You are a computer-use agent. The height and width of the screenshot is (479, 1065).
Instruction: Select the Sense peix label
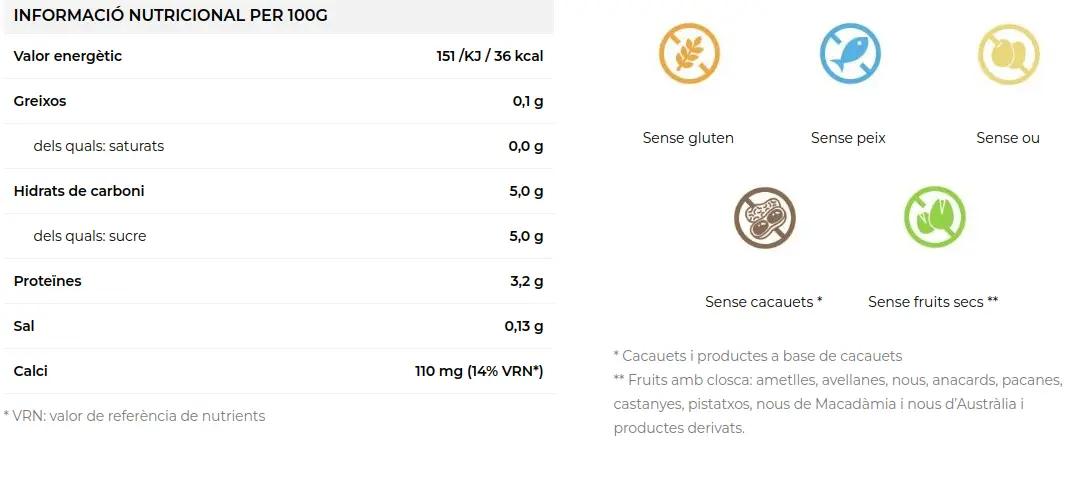coord(848,138)
